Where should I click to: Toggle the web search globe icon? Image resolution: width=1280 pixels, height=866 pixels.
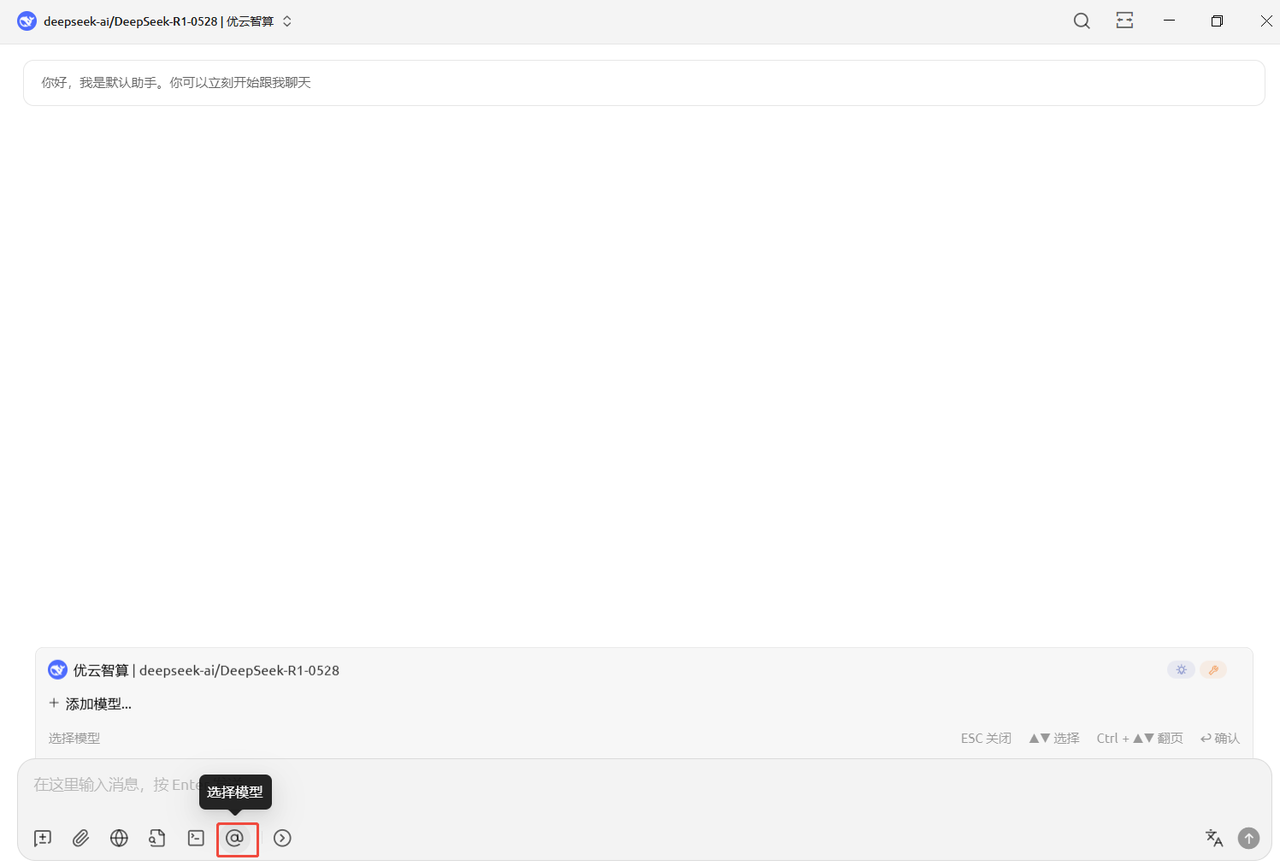(x=119, y=838)
